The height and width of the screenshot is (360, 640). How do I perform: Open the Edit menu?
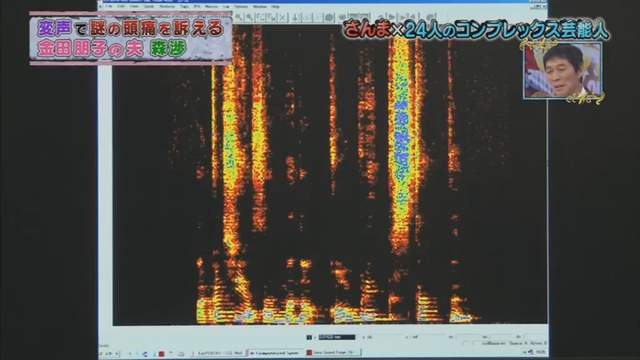click(x=121, y=7)
